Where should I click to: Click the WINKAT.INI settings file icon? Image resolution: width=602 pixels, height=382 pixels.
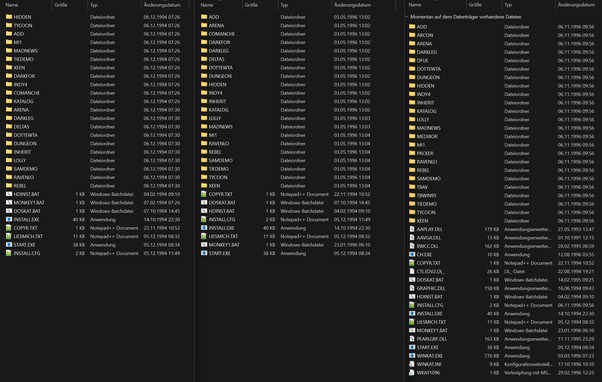pyautogui.click(x=412, y=364)
